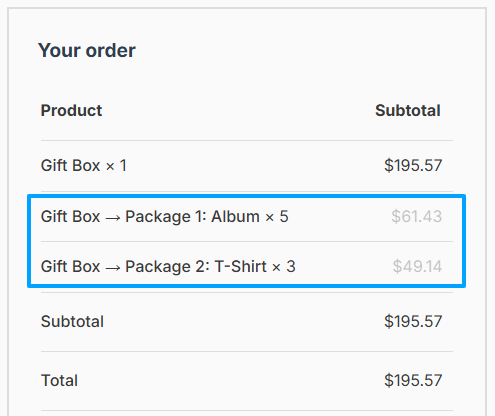This screenshot has height=416, width=495.
Task: Select the Package 1: Album × 5 row
Action: point(247,217)
